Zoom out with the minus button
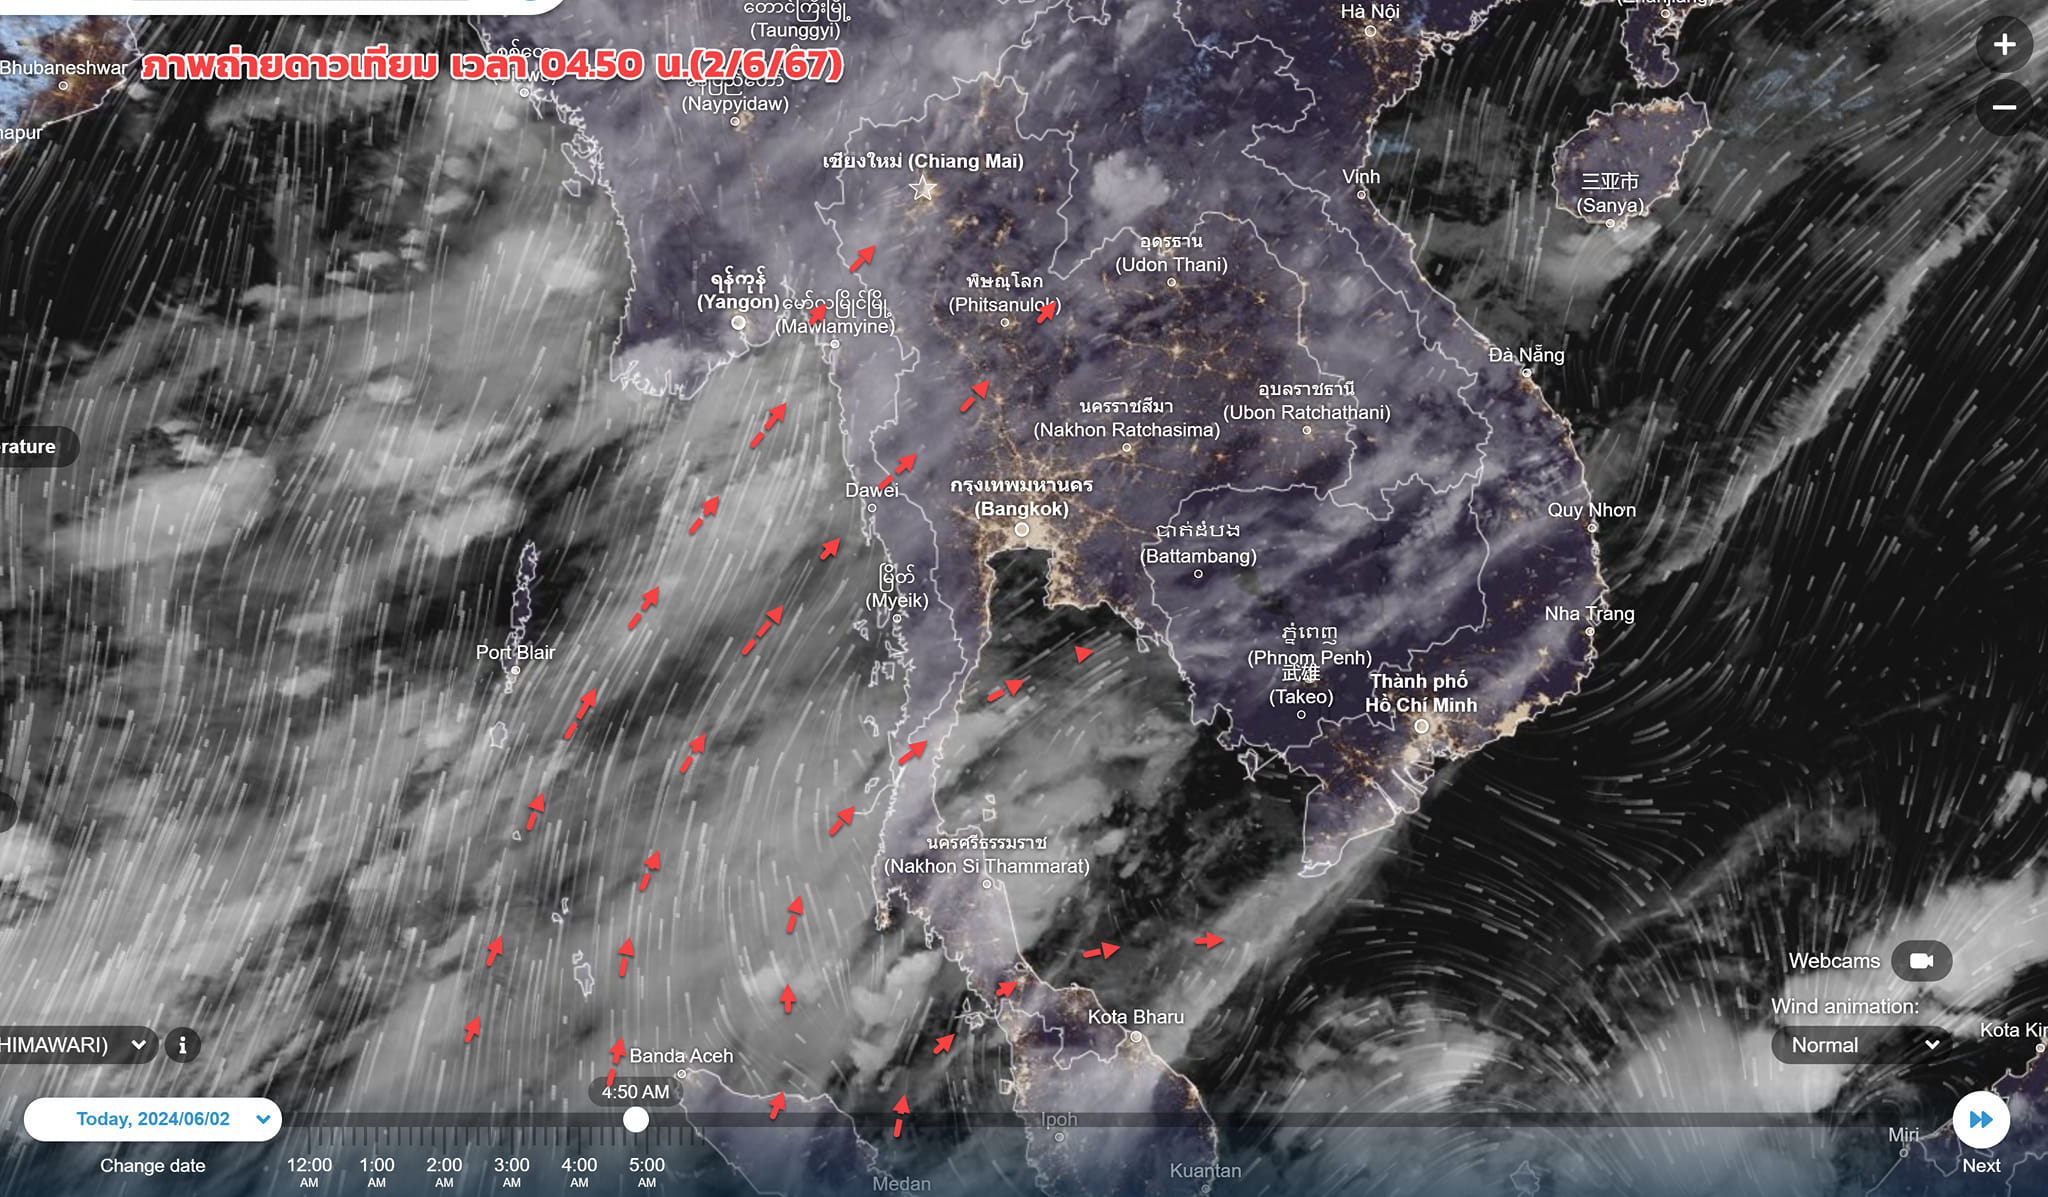 click(x=2004, y=108)
